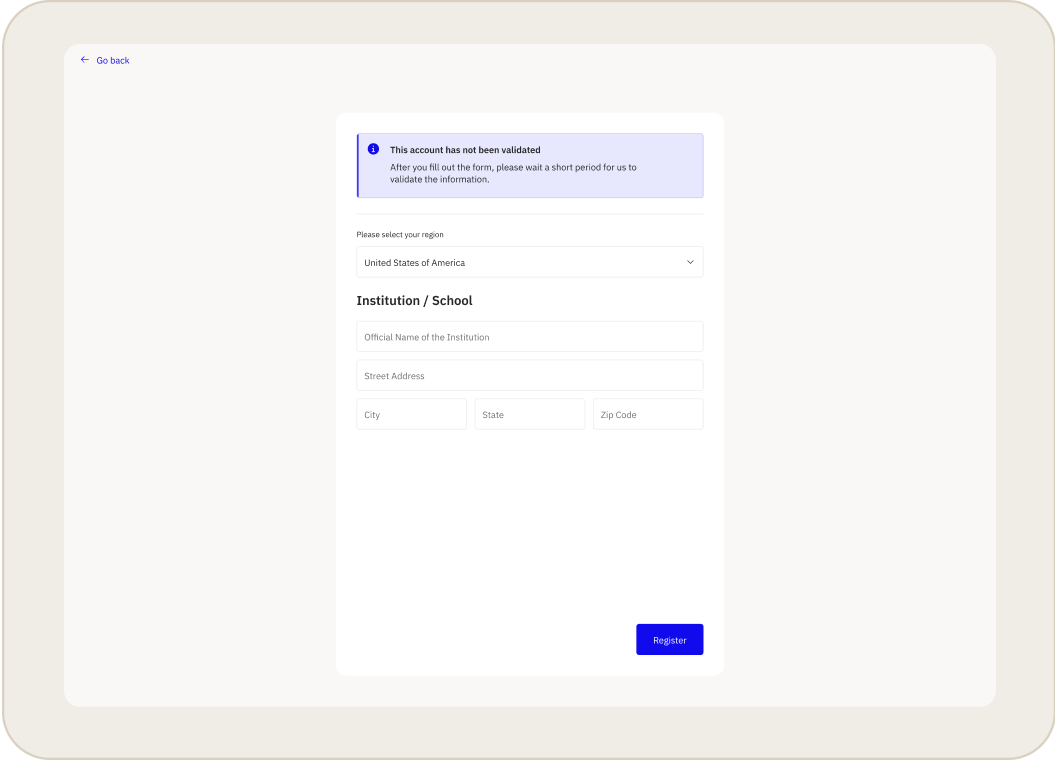Screen dimensions: 1055x760
Task: Select United States of America region field
Action: [529, 262]
